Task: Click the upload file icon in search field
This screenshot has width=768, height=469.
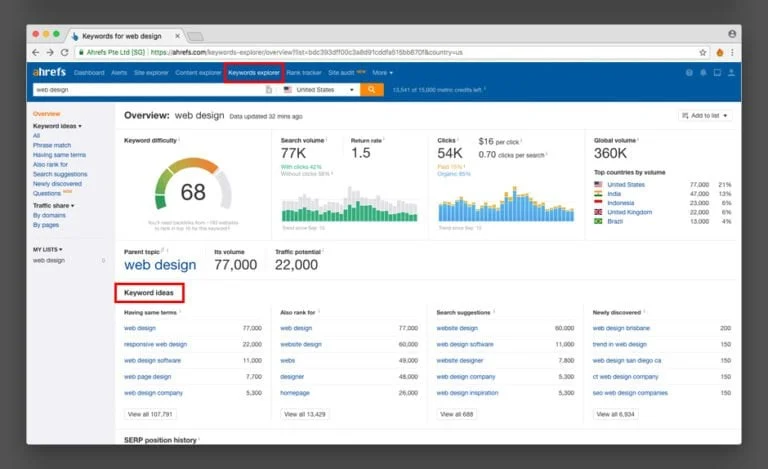Action: click(x=268, y=90)
